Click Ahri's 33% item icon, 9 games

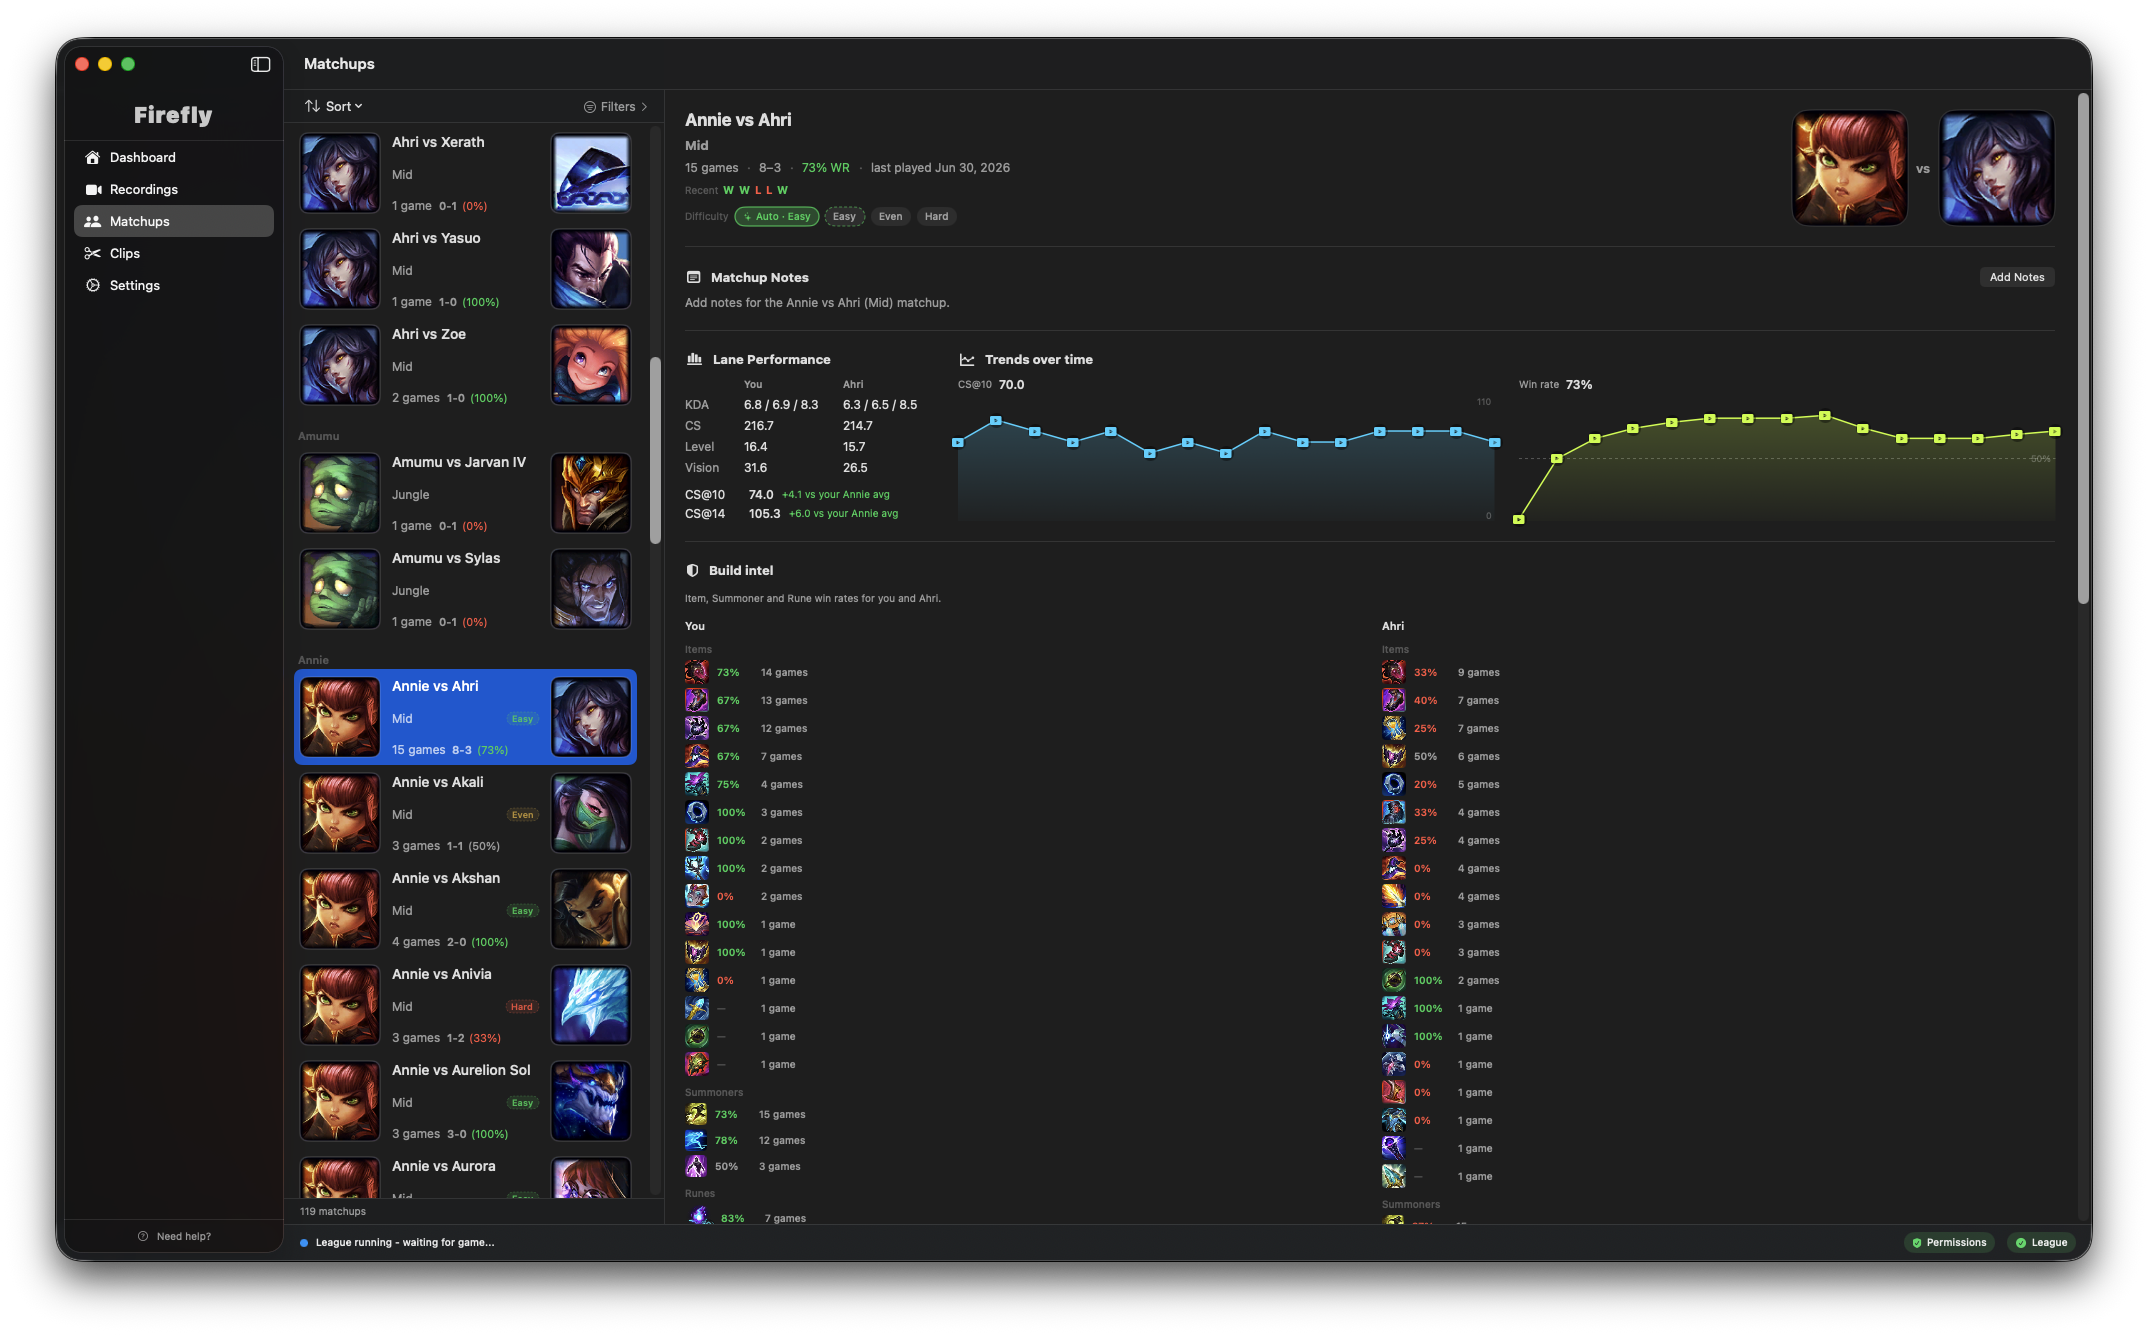click(1393, 672)
